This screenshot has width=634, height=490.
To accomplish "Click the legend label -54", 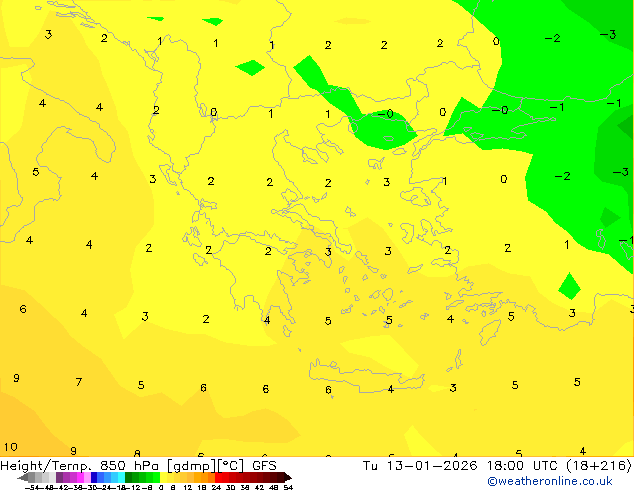I will click(x=32, y=487).
